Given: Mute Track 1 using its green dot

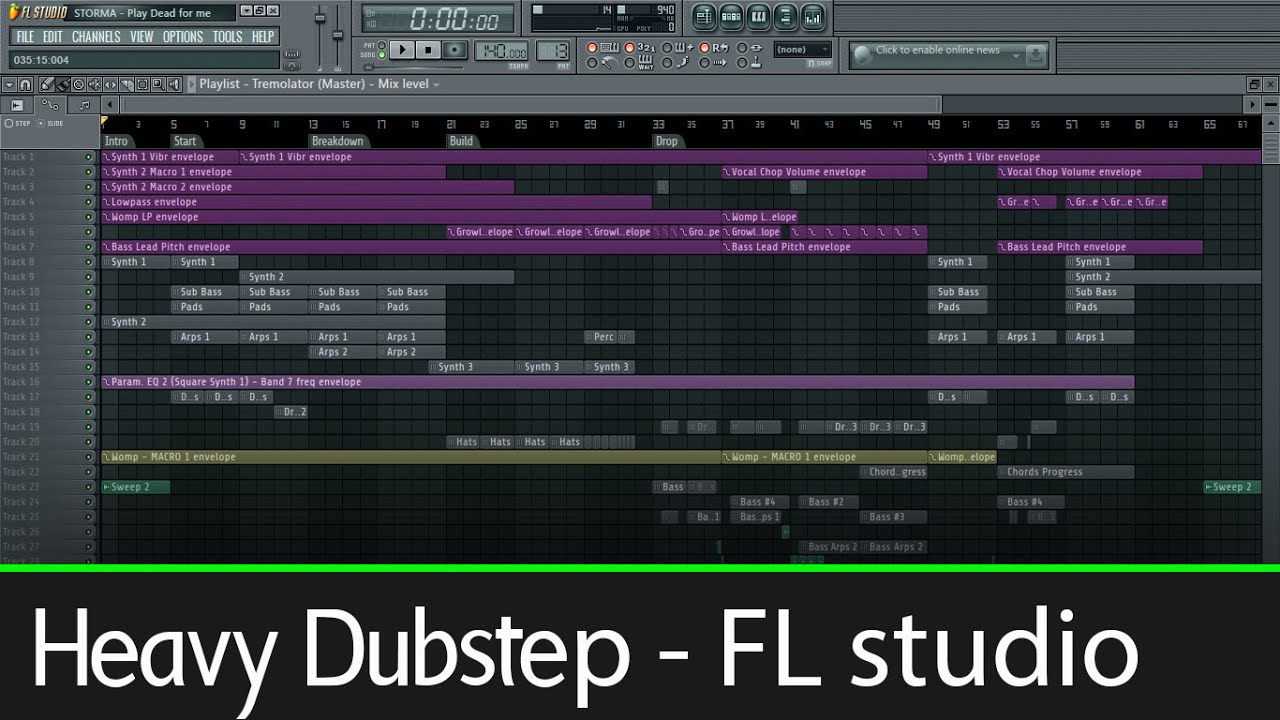Looking at the screenshot, I should [88, 157].
